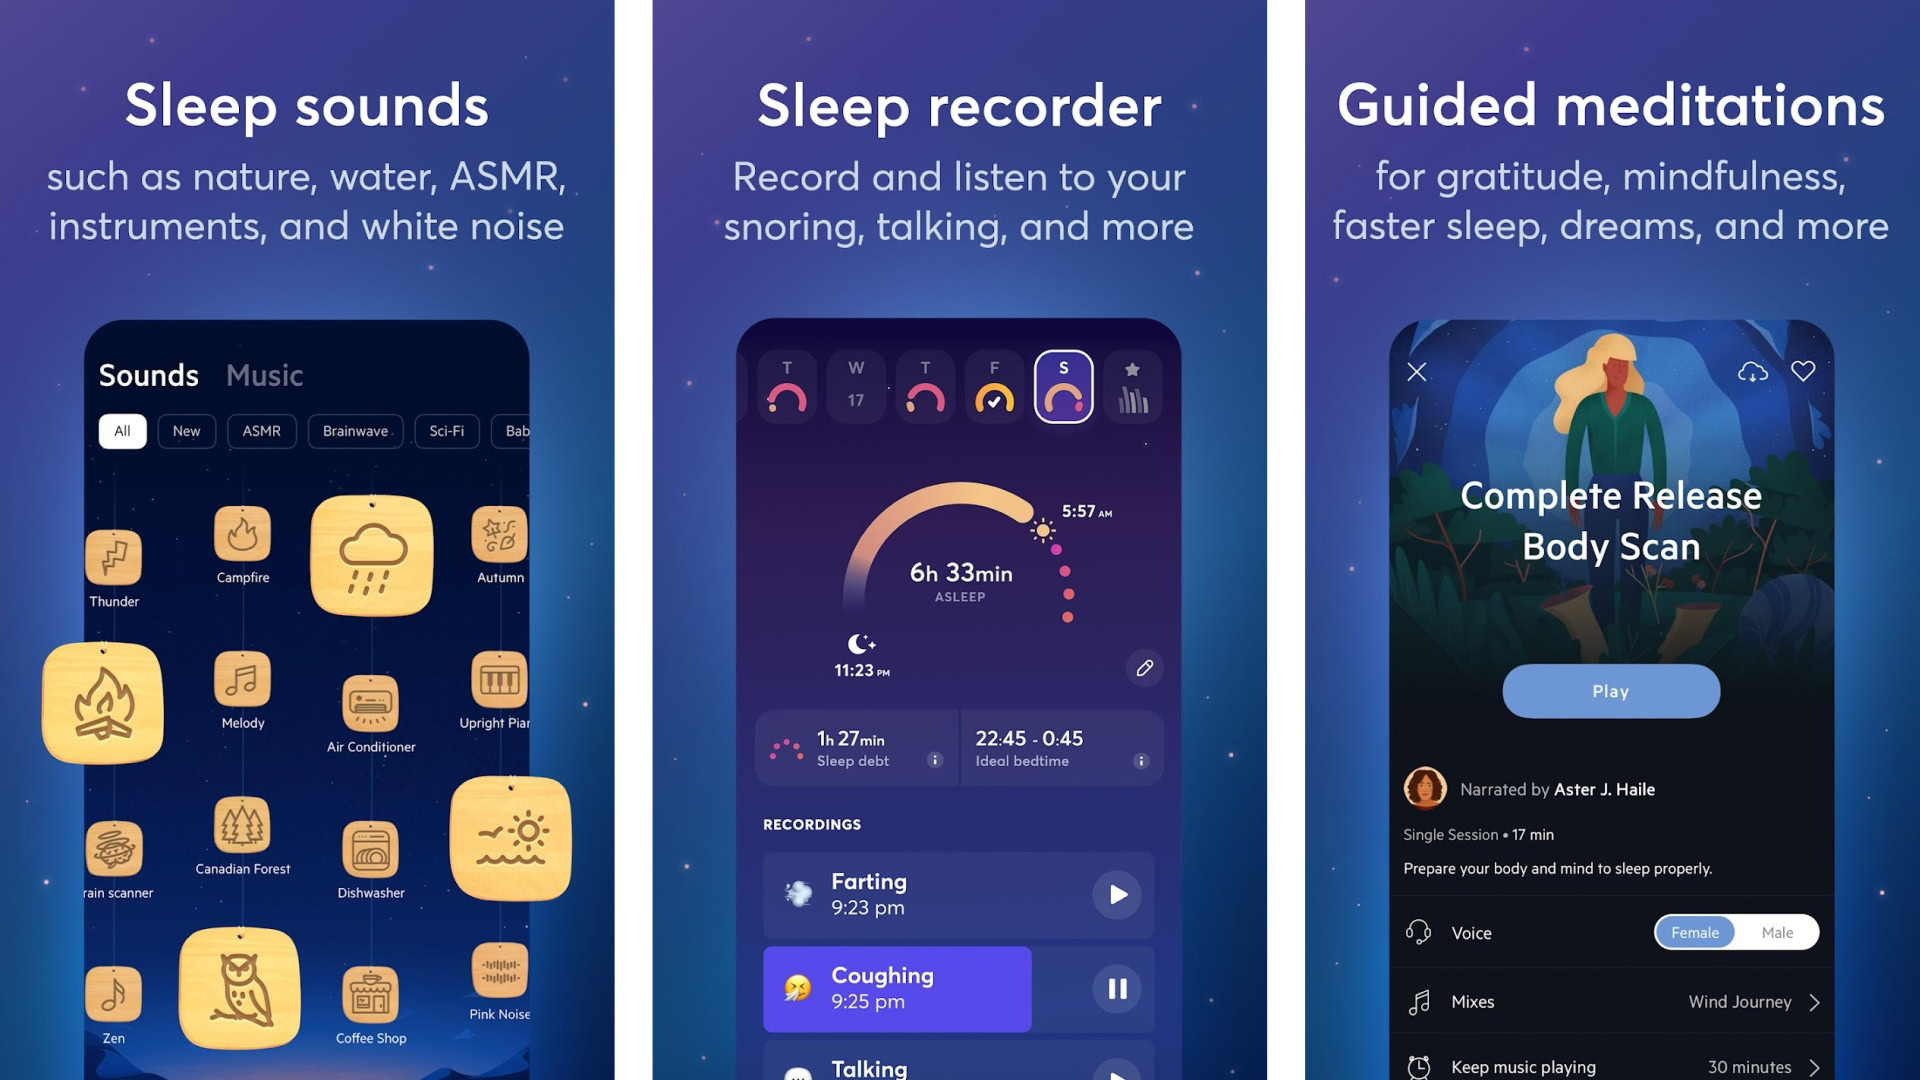Expand the sleep debt info tooltip

(x=935, y=761)
